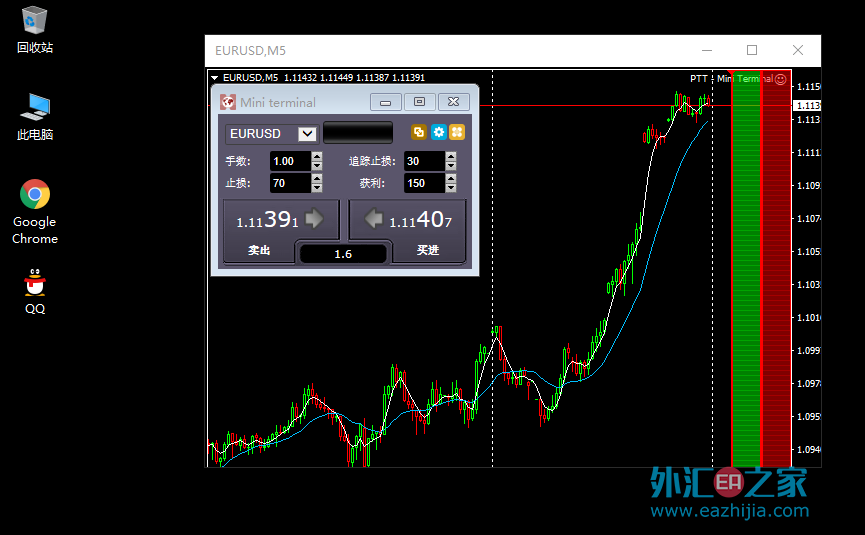This screenshot has width=865, height=535.
Task: Expand the EURUSD symbol dropdown
Action: click(x=307, y=133)
